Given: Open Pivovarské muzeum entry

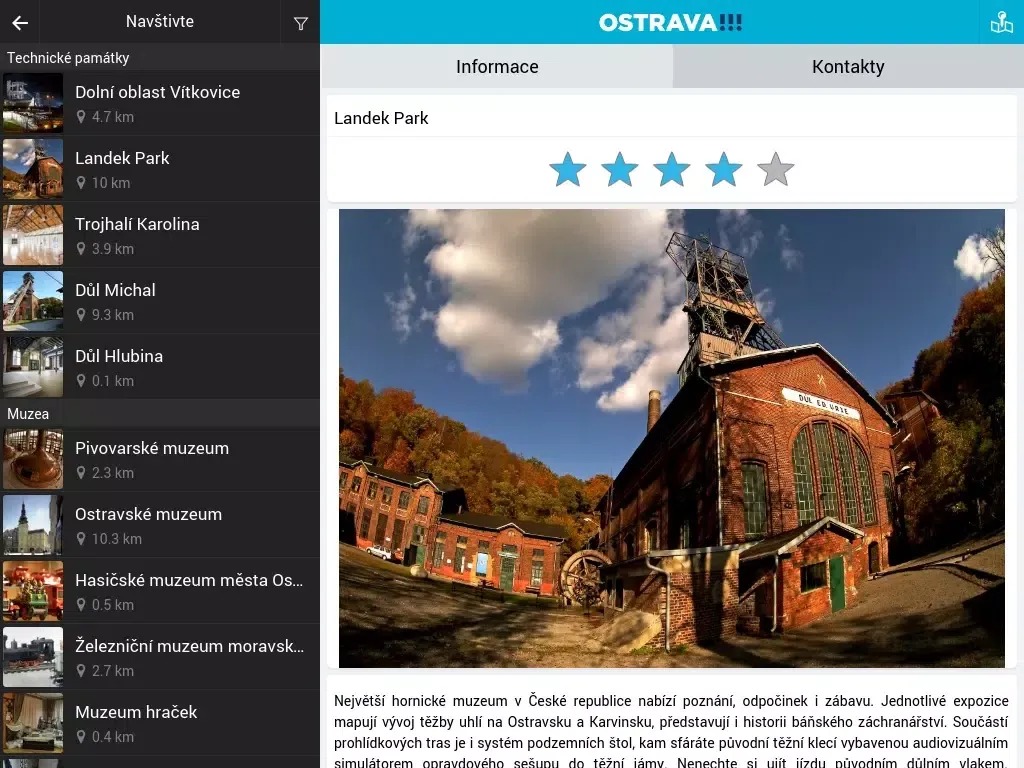Looking at the screenshot, I should (160, 459).
